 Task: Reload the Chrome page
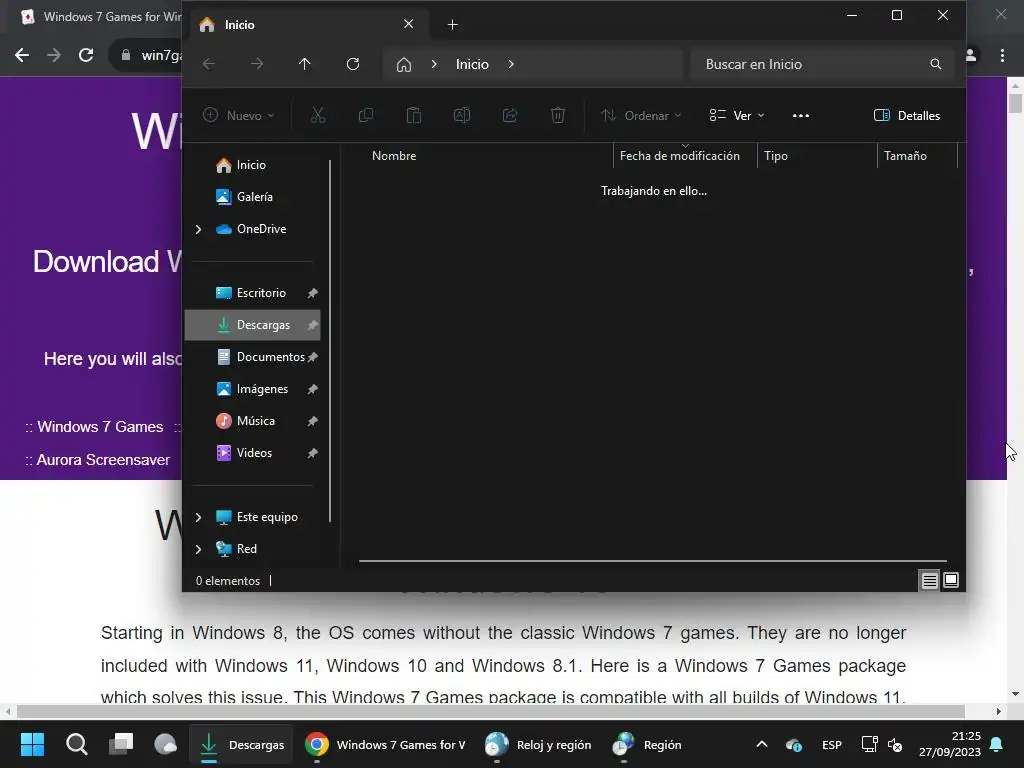coord(86,55)
